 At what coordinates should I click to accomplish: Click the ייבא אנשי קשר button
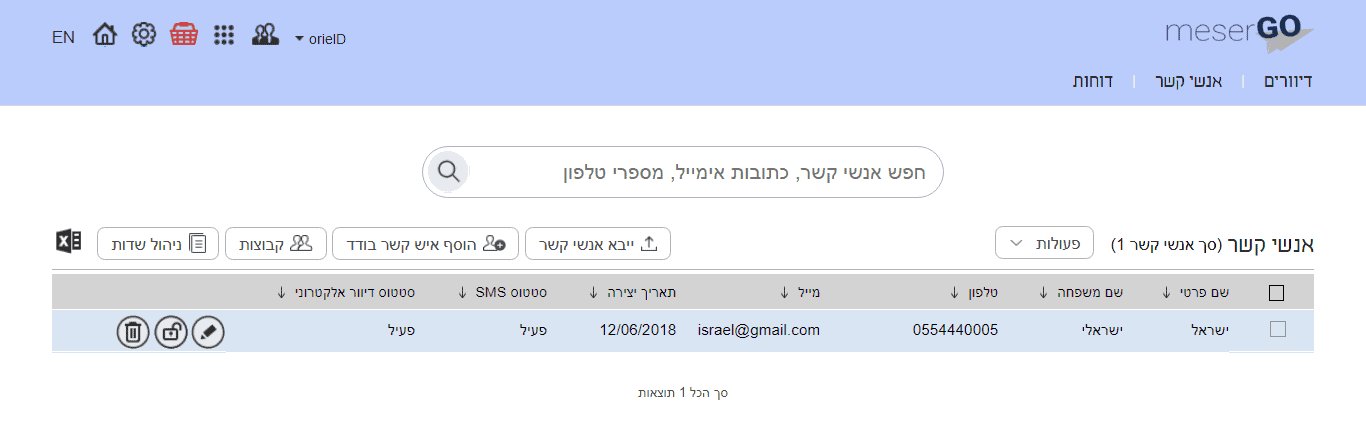(x=598, y=243)
